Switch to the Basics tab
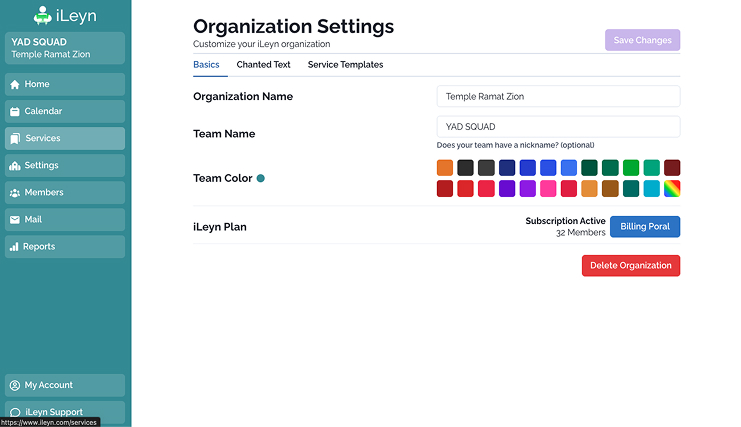Screen dimensions: 741x427 [206, 65]
